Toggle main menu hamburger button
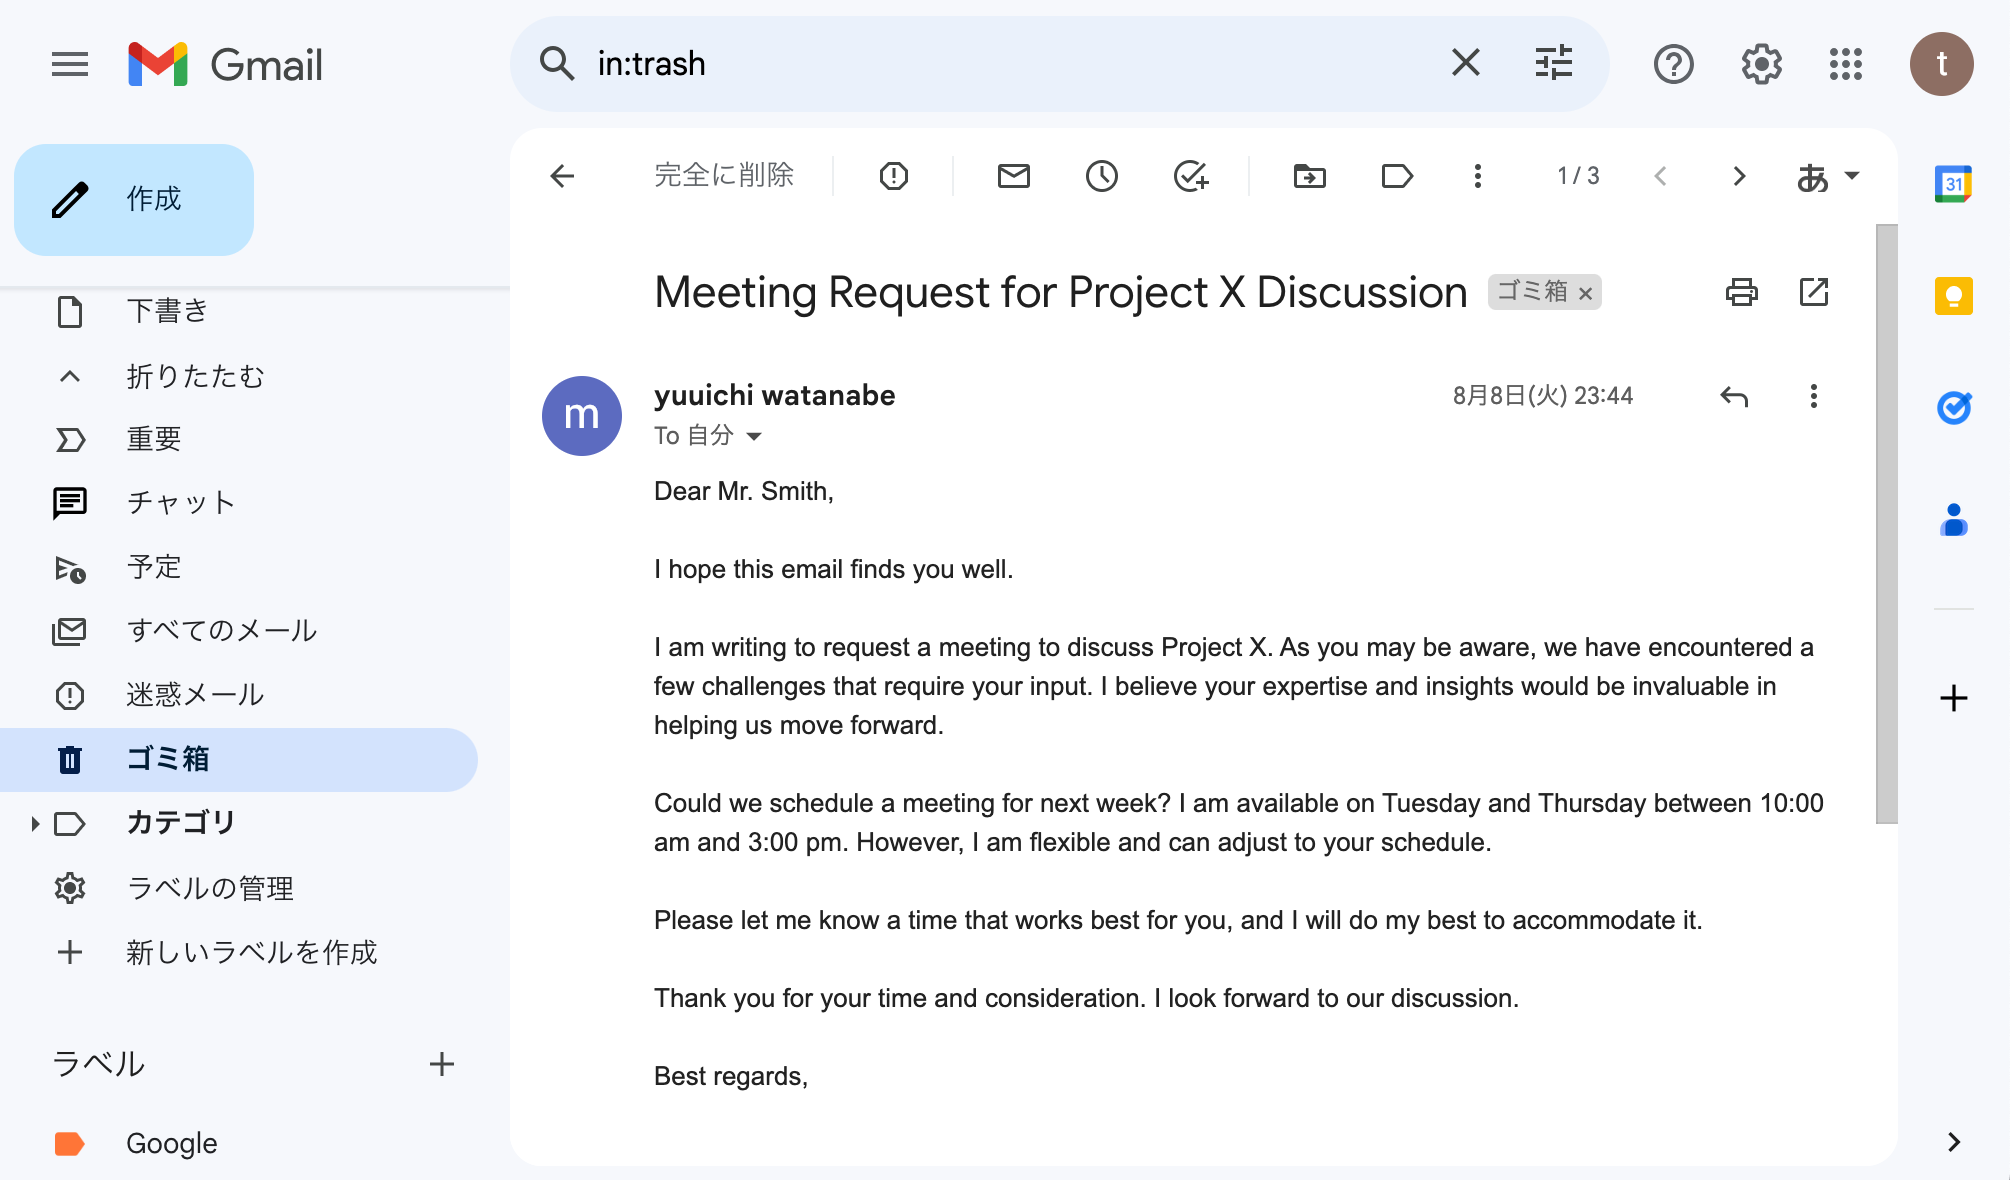 (x=70, y=64)
